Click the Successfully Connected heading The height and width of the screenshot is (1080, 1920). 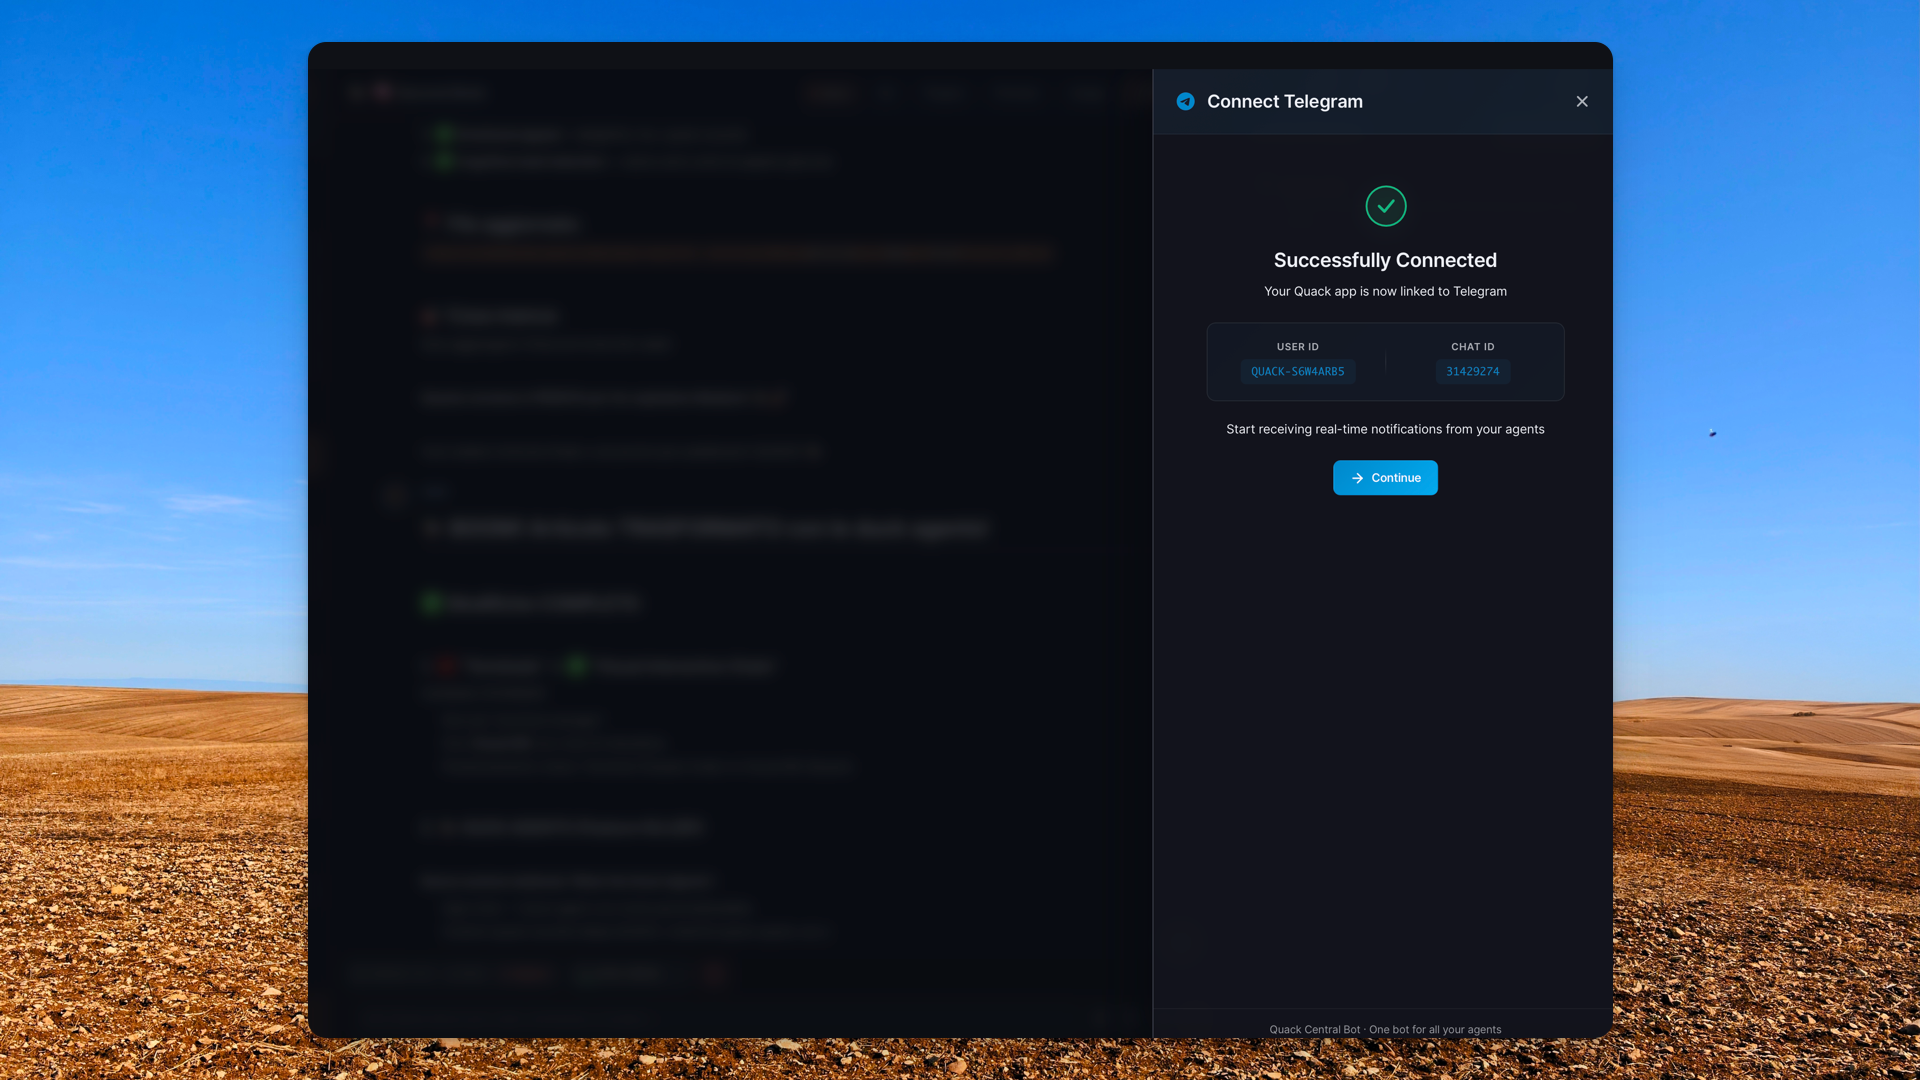click(1385, 260)
